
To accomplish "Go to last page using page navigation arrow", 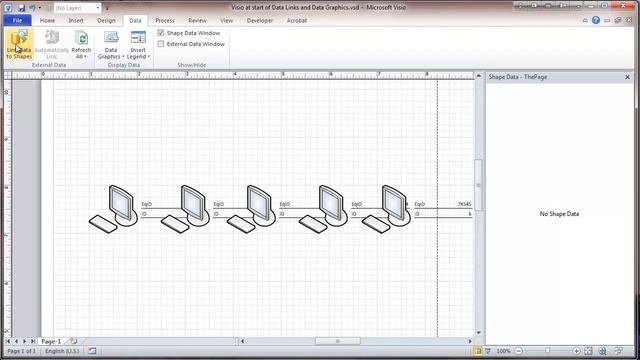I will [33, 341].
